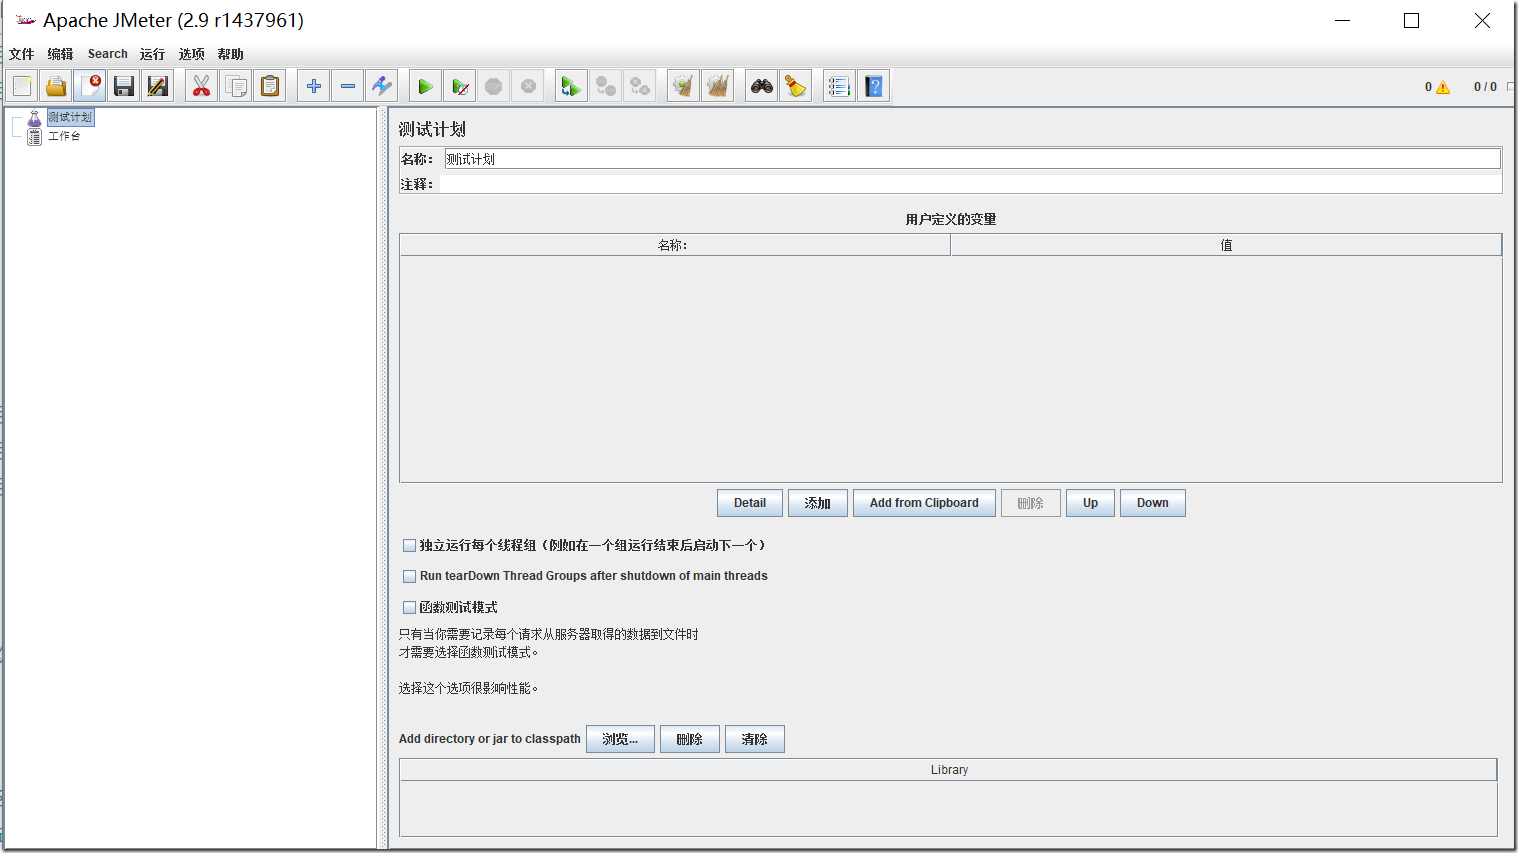Clear results with single broom icon
This screenshot has height=853, width=1518.
684,86
